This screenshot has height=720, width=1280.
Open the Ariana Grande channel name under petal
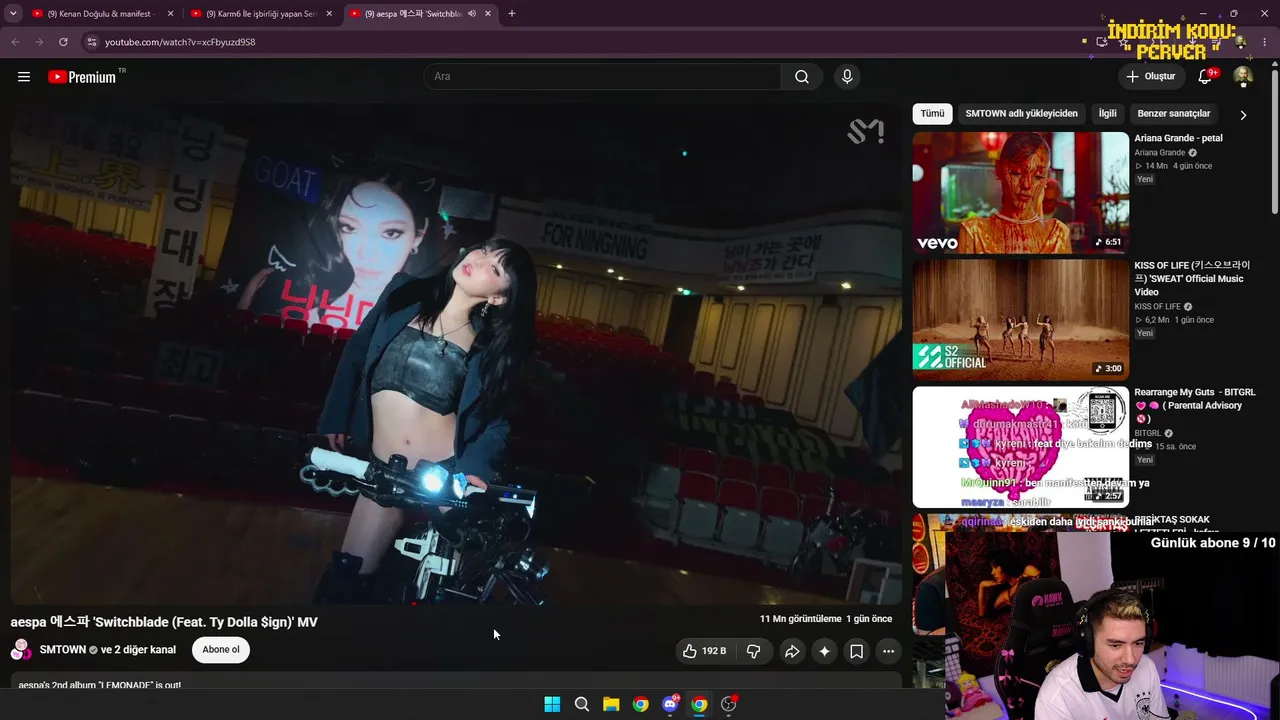pos(1159,153)
